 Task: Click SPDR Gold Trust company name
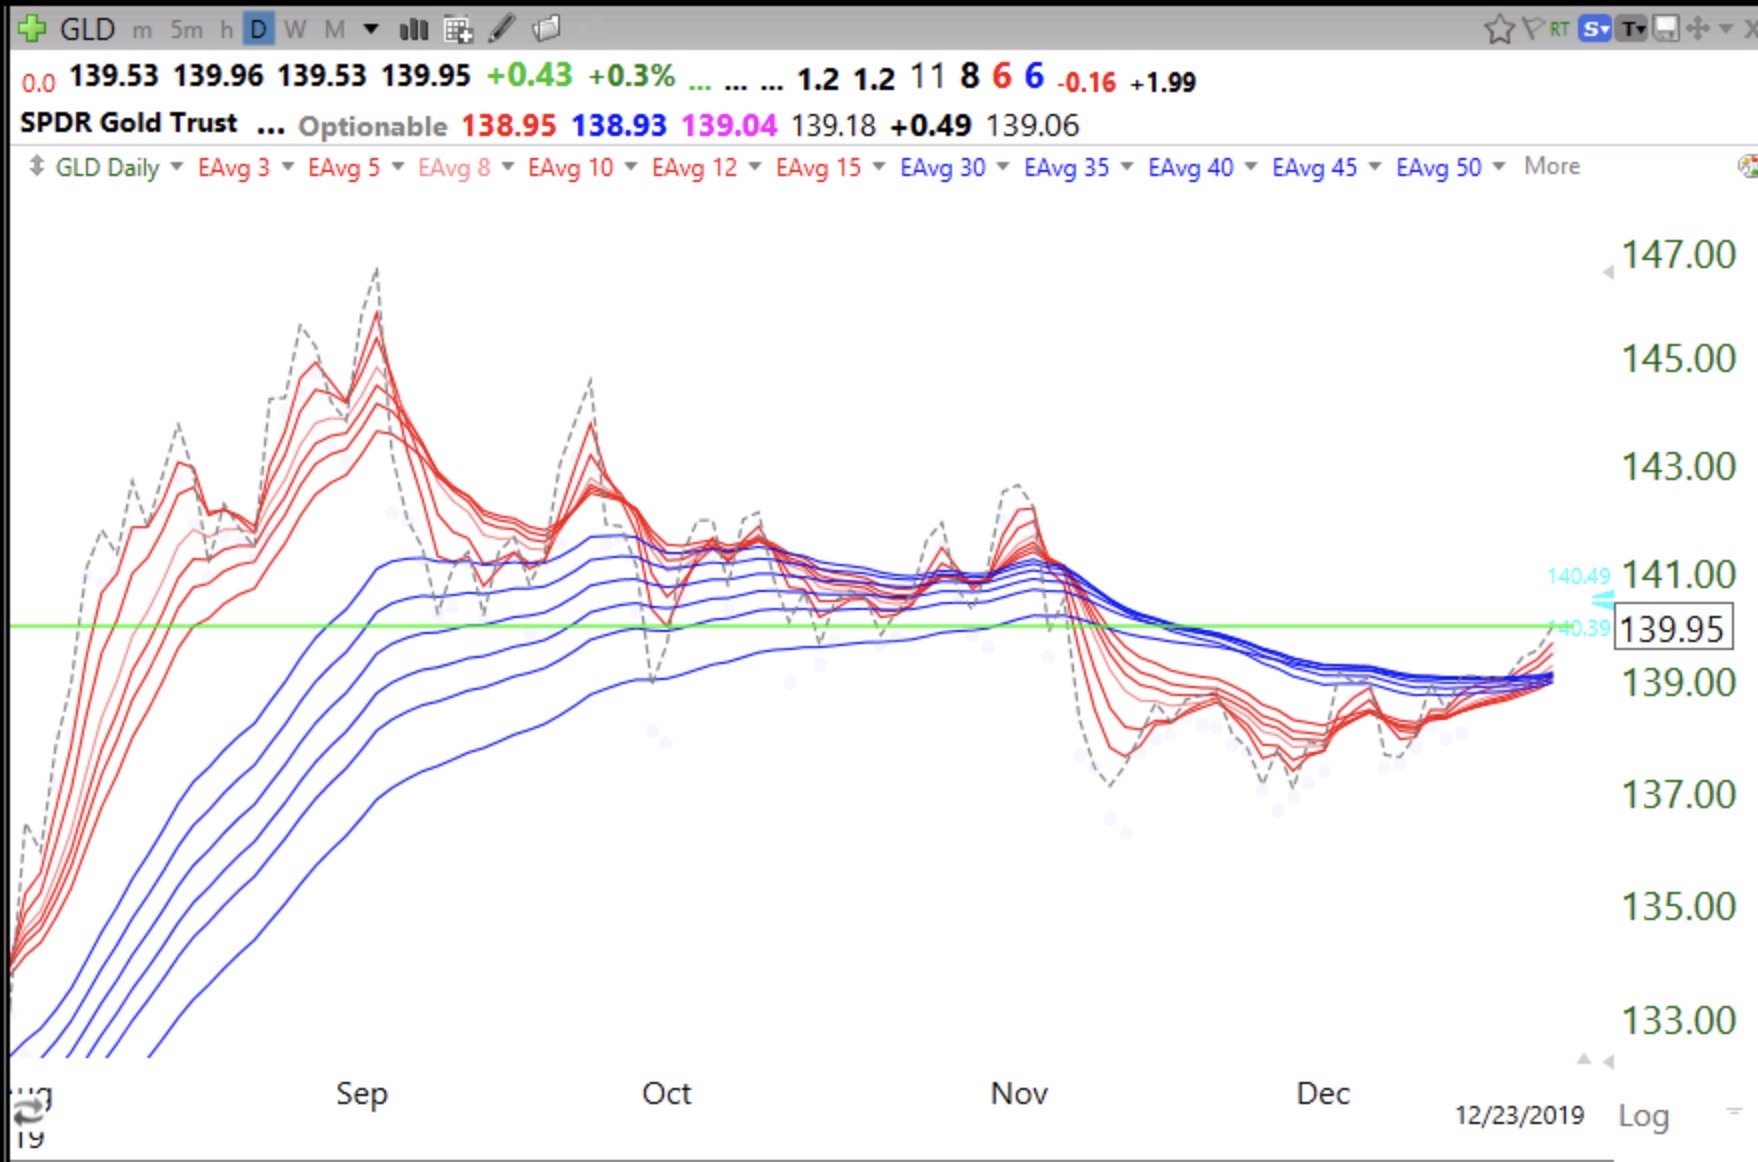coord(129,123)
